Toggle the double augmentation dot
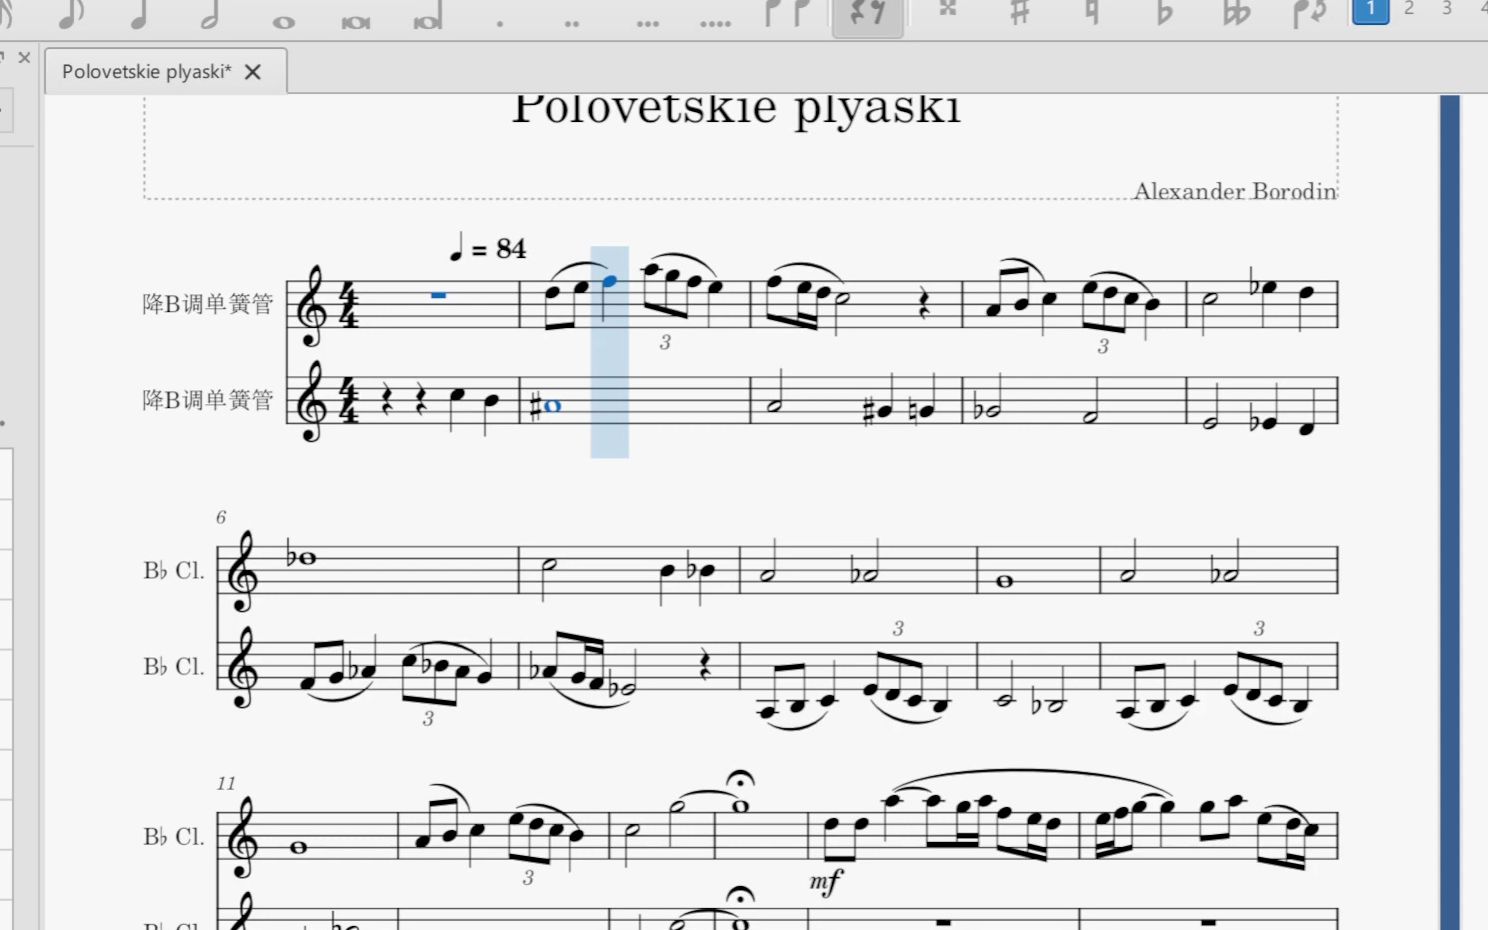The image size is (1488, 930). 572,23
